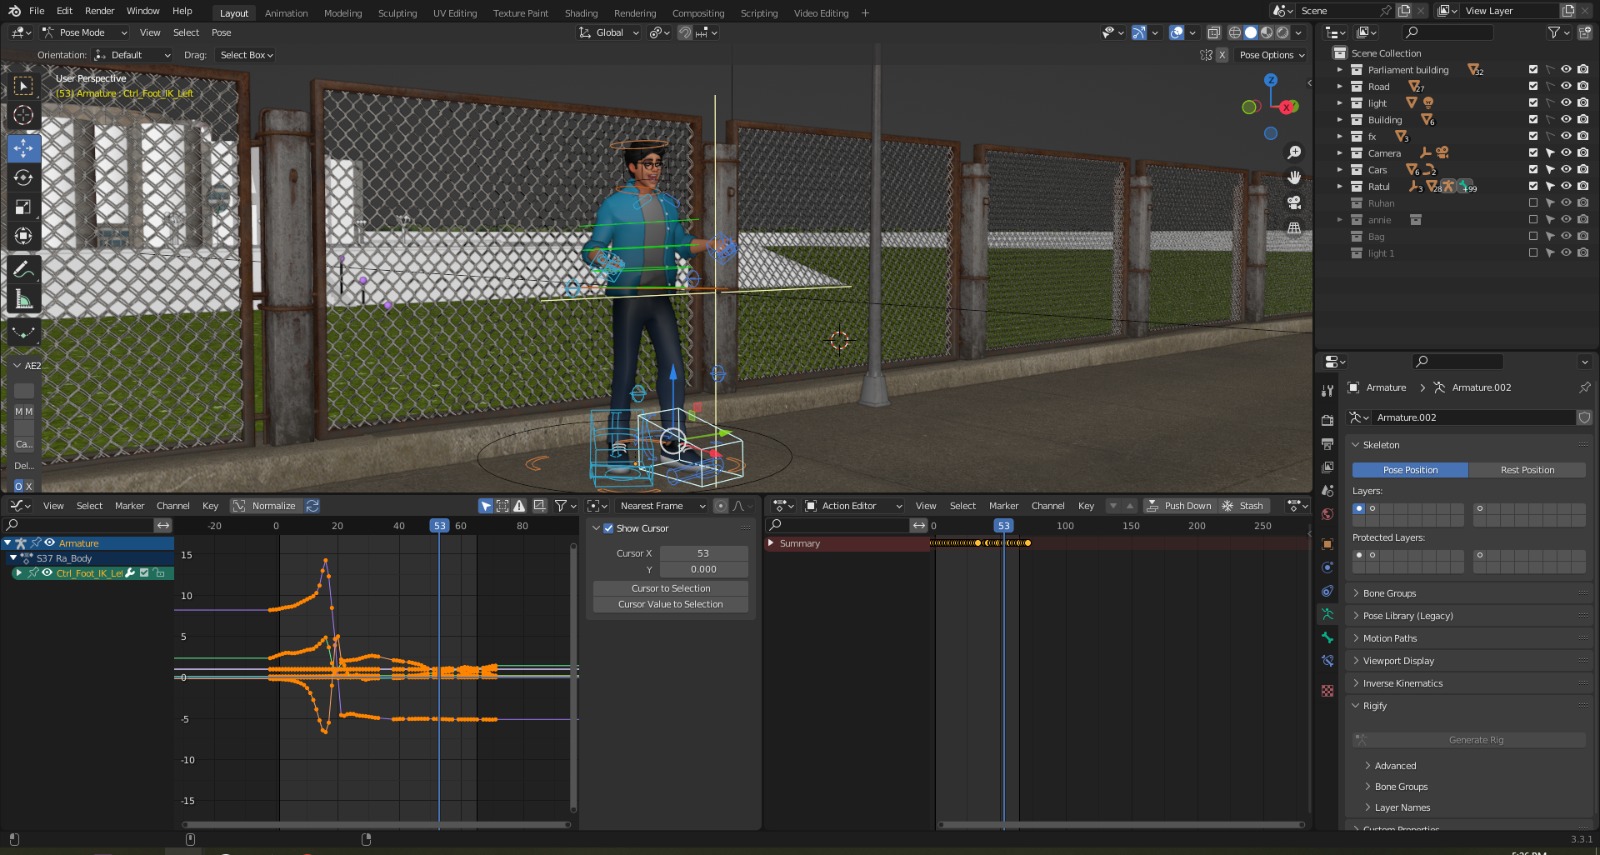Hide the Ratul collection in viewport
Screen dimensions: 1600x855
click(x=1566, y=187)
